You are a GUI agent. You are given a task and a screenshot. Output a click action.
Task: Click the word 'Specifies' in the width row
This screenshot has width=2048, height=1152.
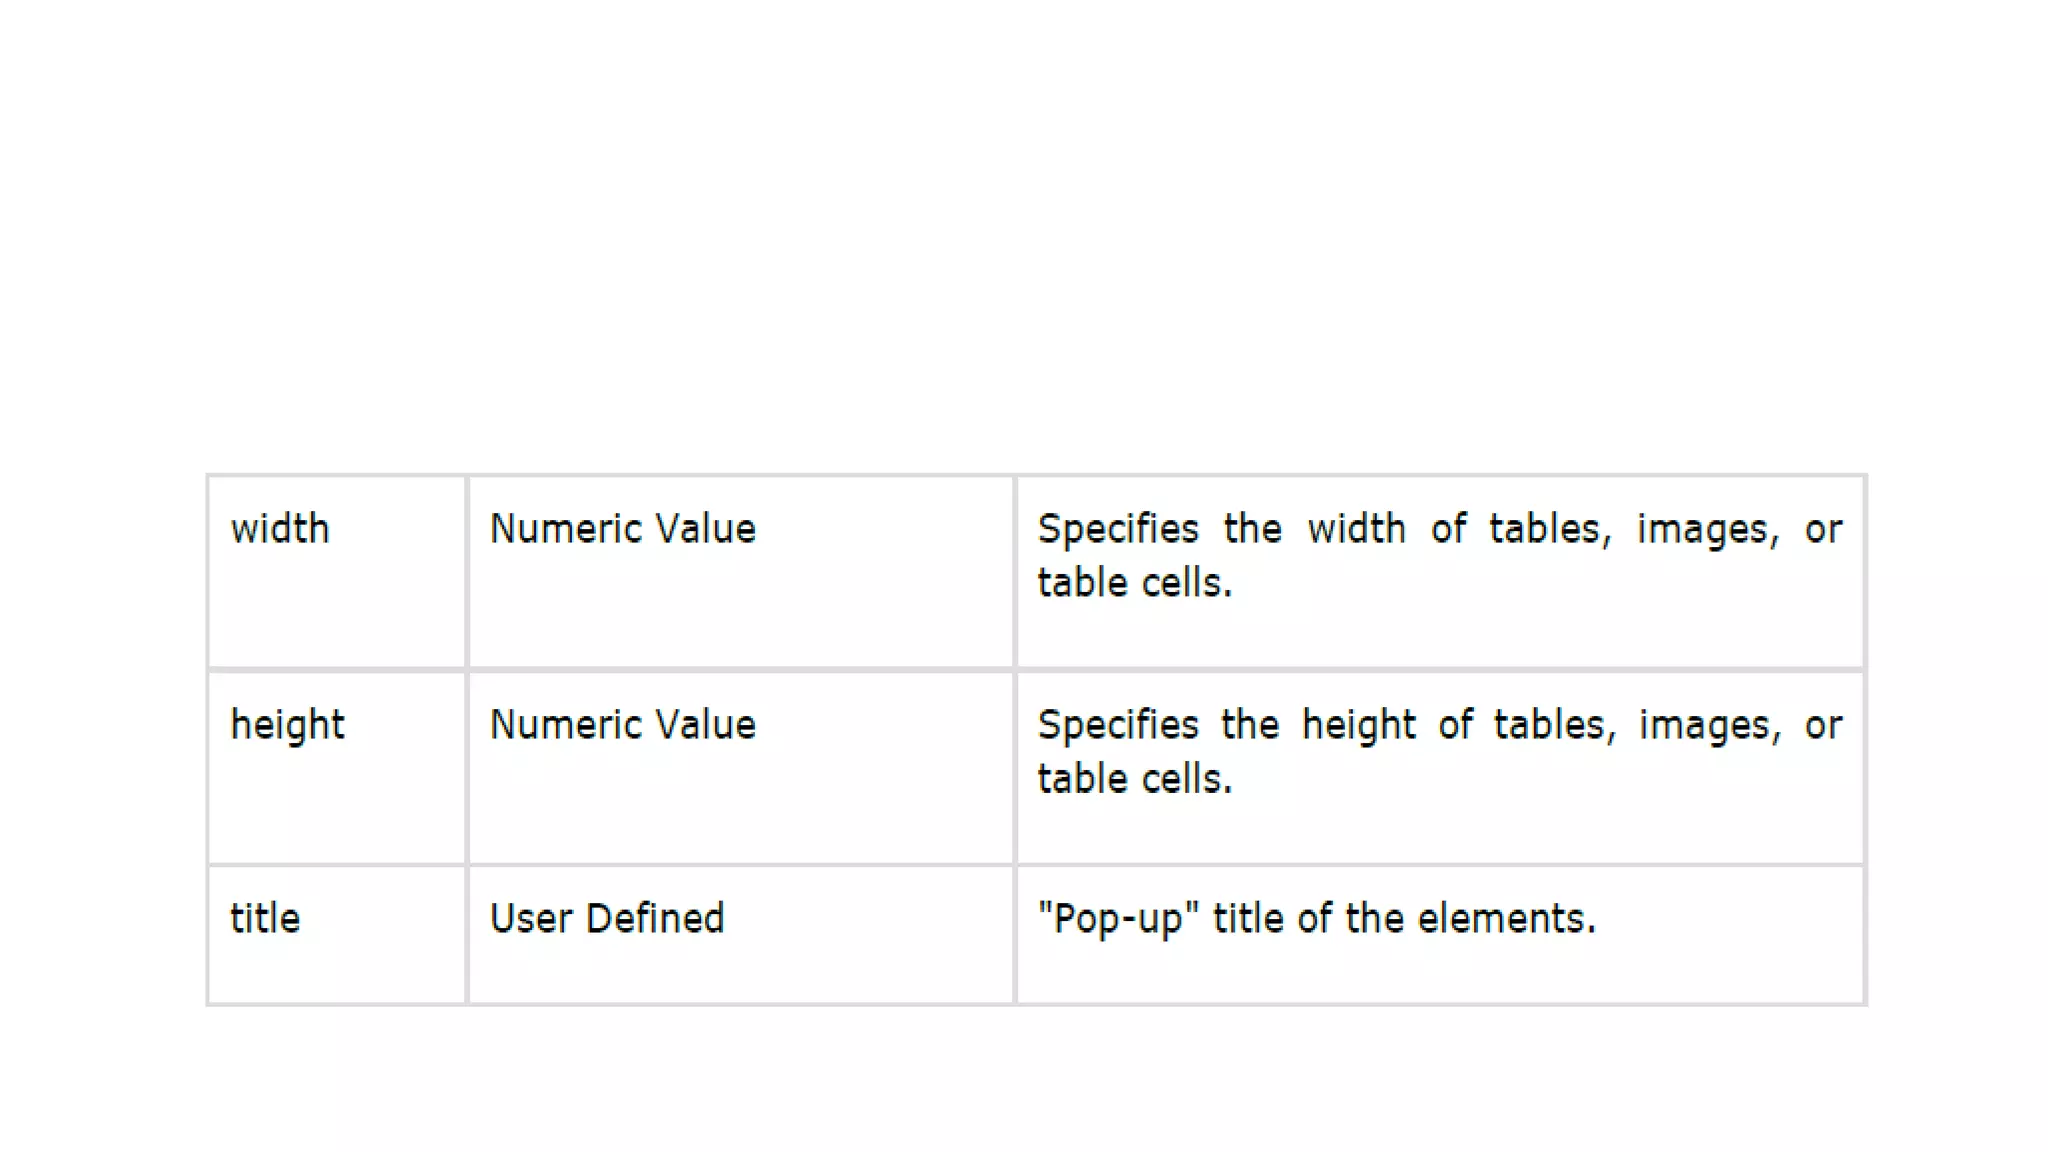pyautogui.click(x=1117, y=530)
